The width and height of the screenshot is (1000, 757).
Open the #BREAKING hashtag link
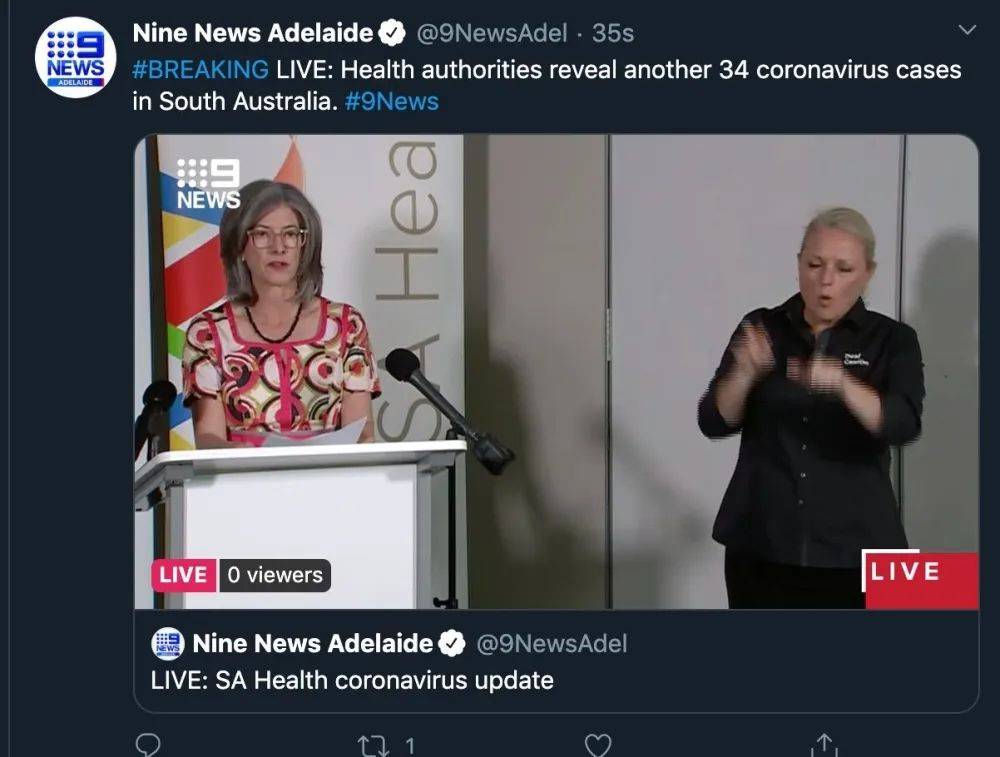pos(200,69)
